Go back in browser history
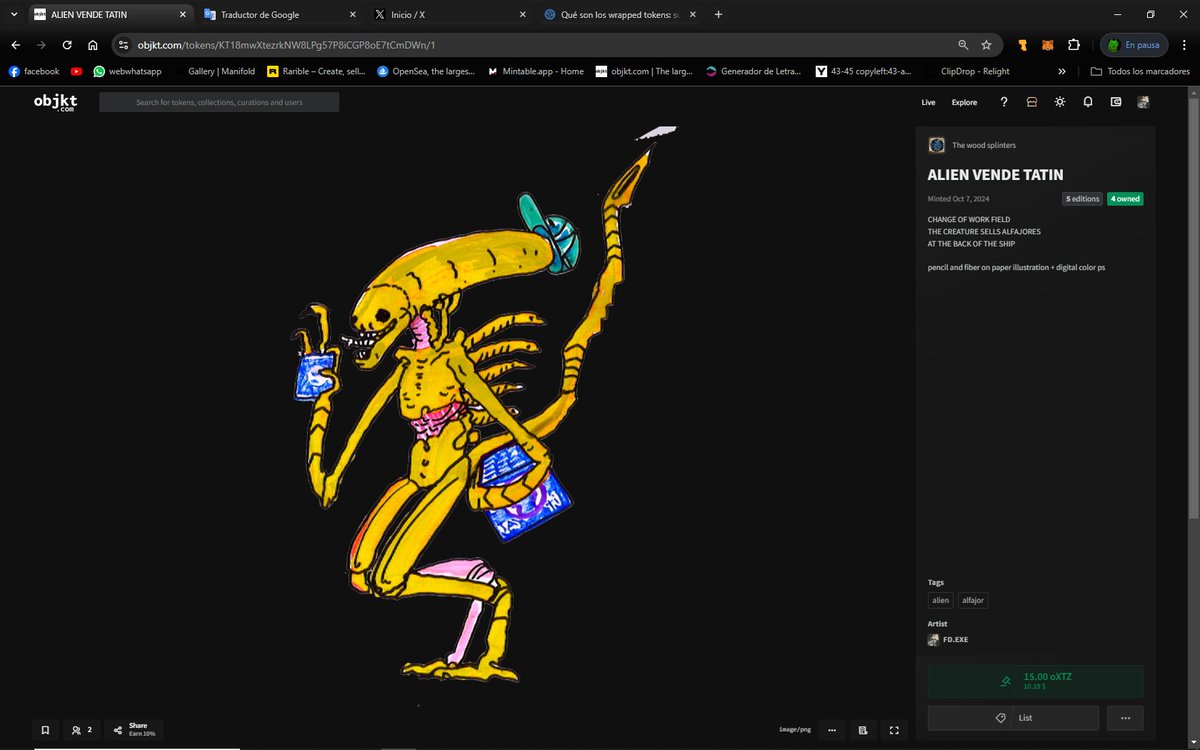Viewport: 1200px width, 750px height. pyautogui.click(x=15, y=45)
